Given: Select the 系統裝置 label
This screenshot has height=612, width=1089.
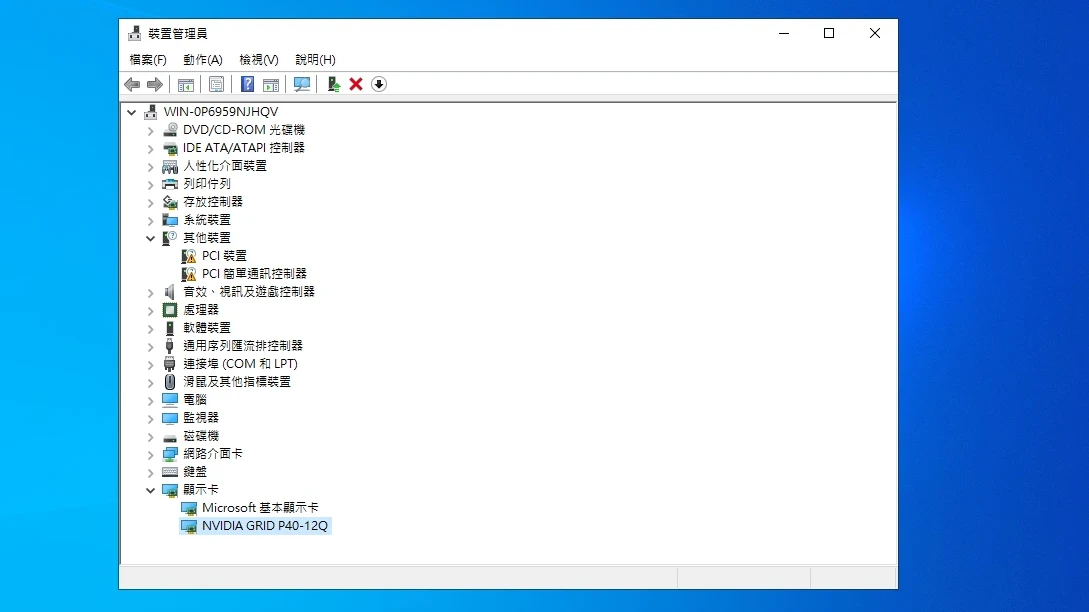Looking at the screenshot, I should (x=207, y=220).
